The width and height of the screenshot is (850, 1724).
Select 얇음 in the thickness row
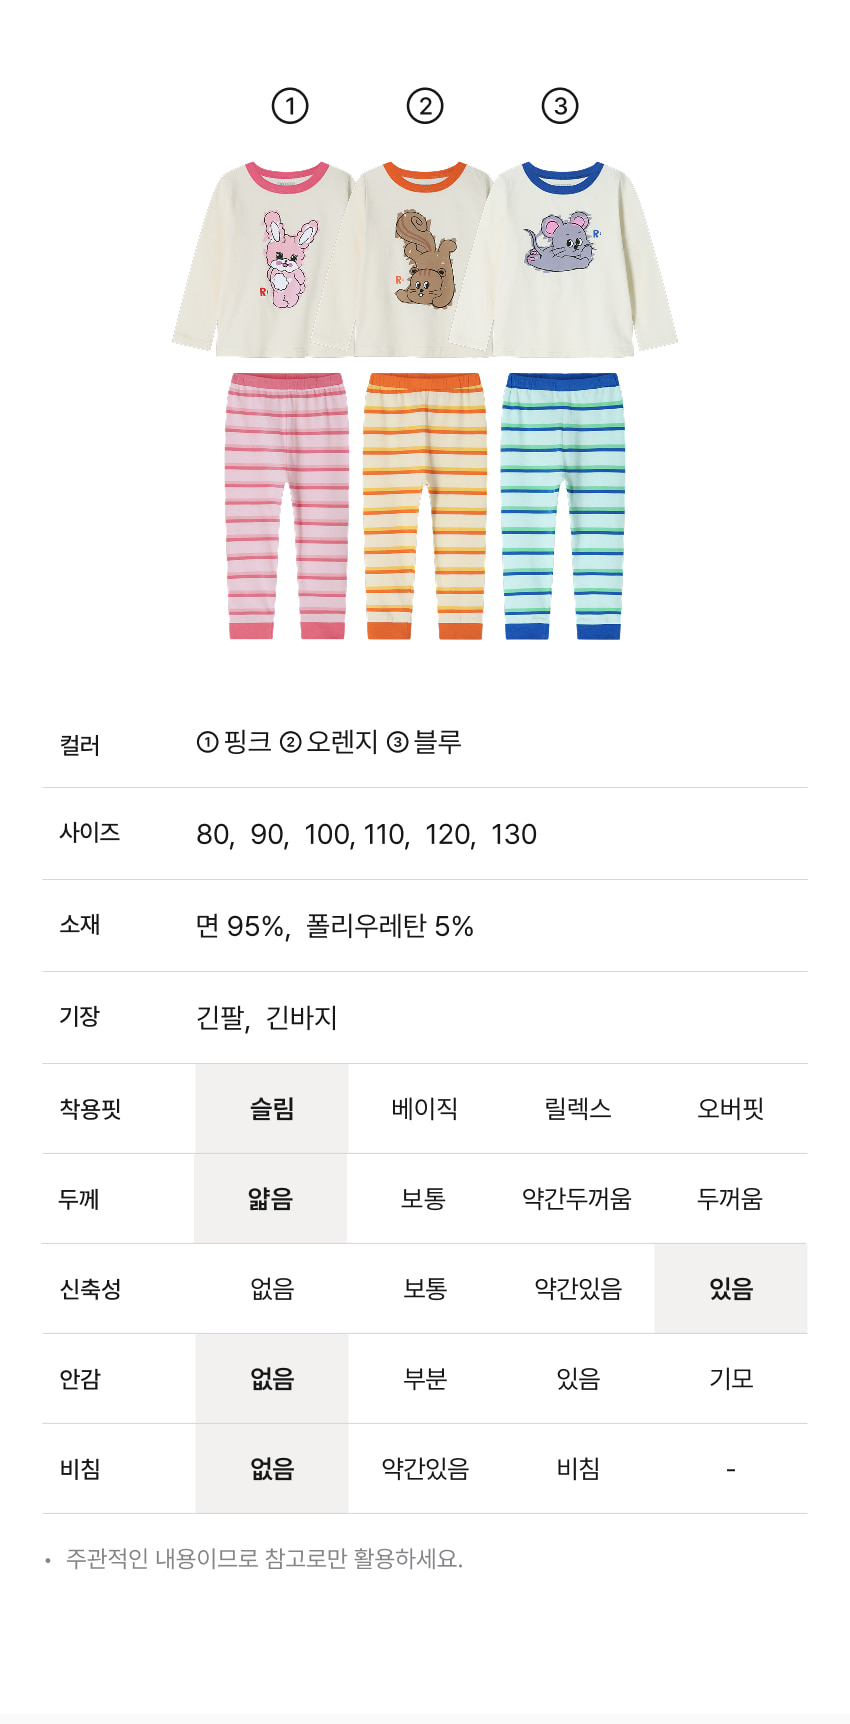271,1199
